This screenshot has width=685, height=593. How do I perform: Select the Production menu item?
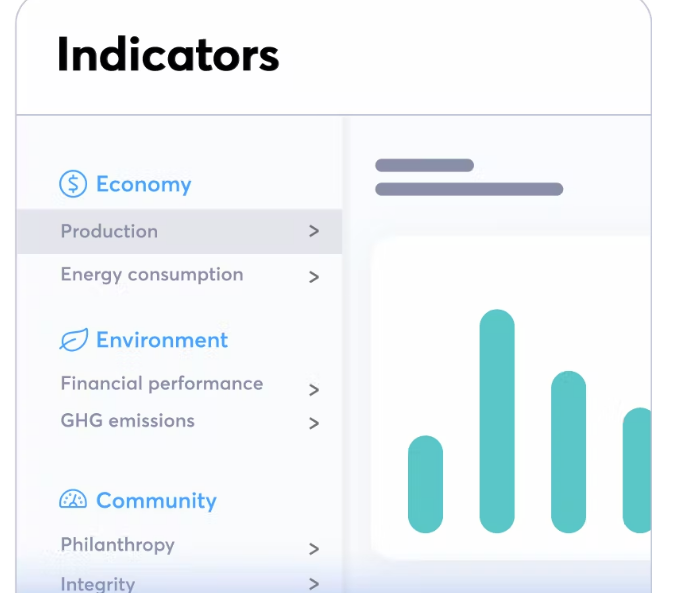179,231
